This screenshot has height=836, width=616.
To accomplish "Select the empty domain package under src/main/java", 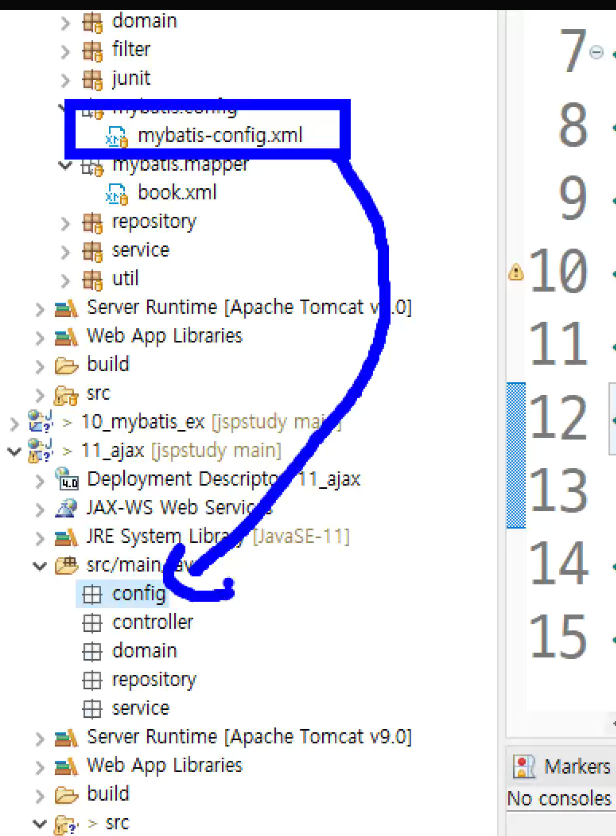I will [x=144, y=651].
